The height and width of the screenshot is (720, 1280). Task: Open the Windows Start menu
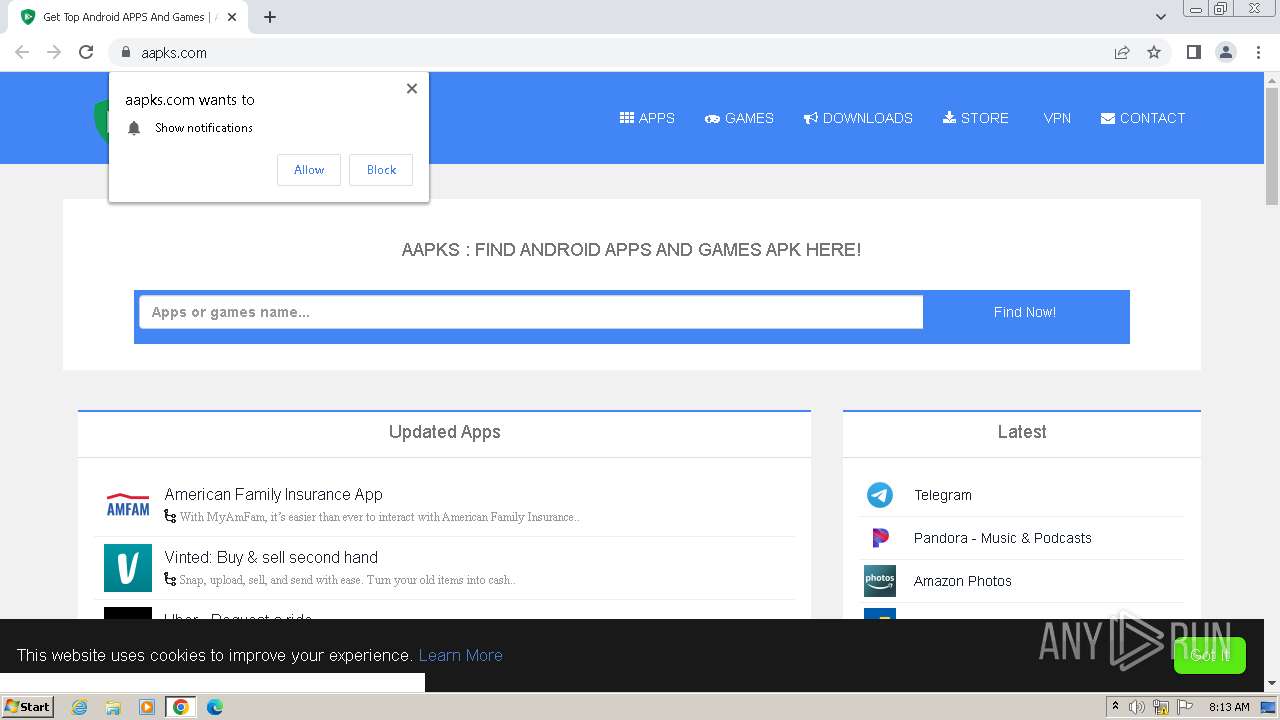(x=28, y=707)
